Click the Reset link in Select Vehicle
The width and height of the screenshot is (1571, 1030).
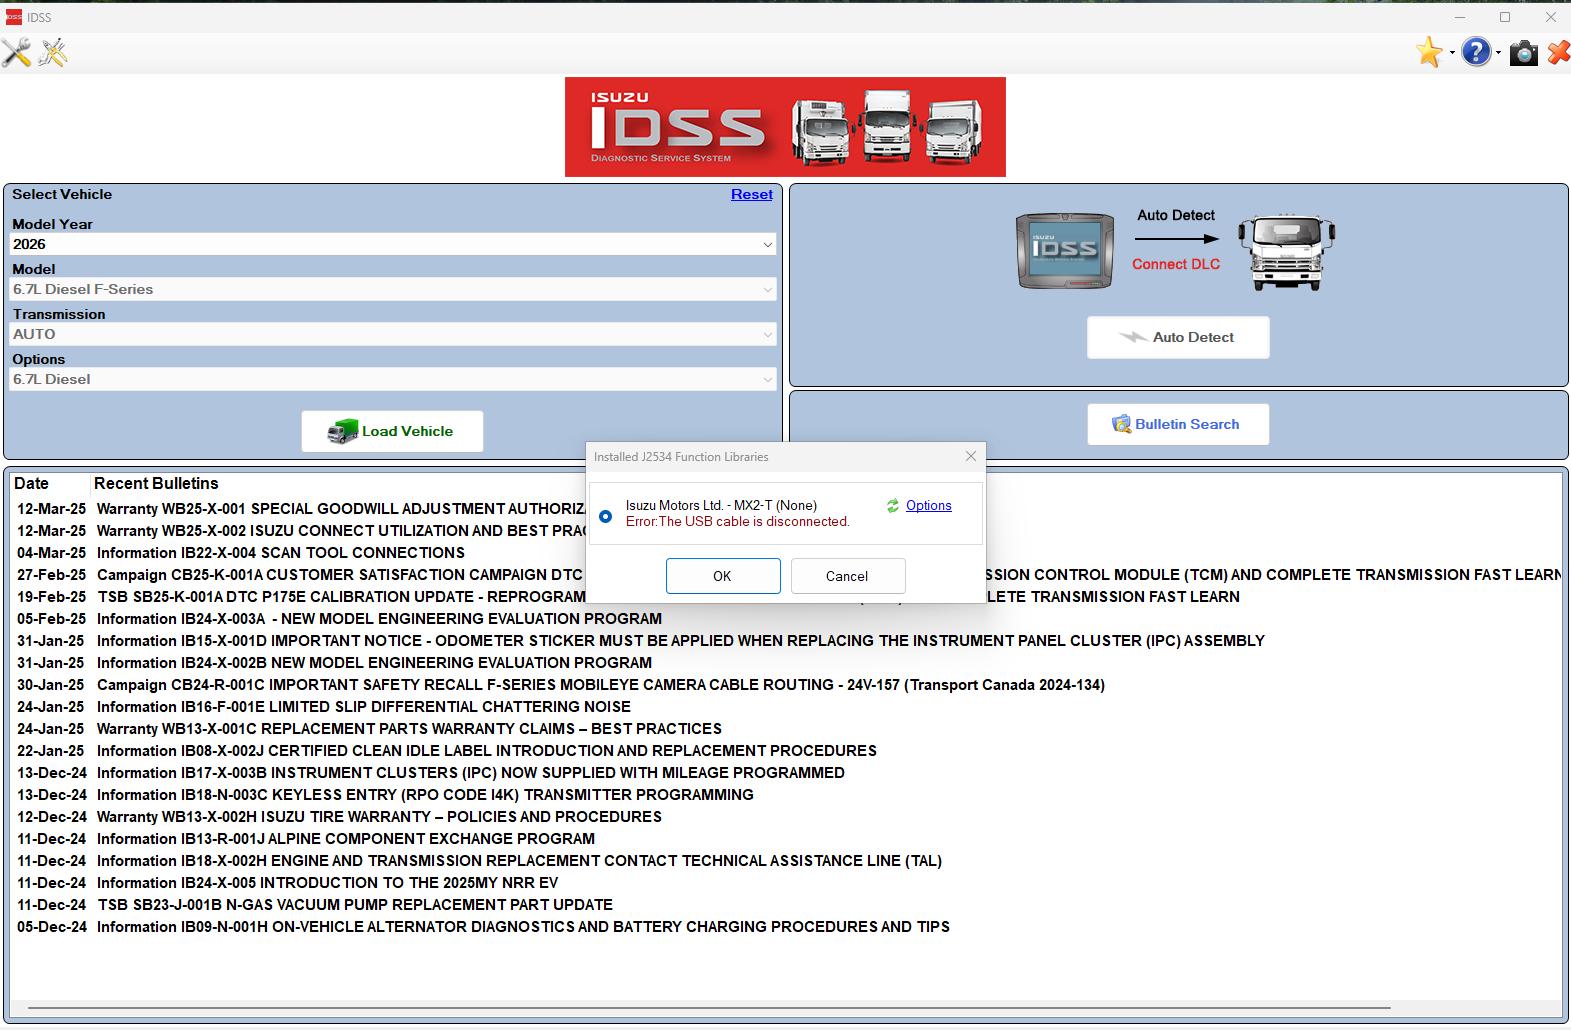pyautogui.click(x=752, y=194)
